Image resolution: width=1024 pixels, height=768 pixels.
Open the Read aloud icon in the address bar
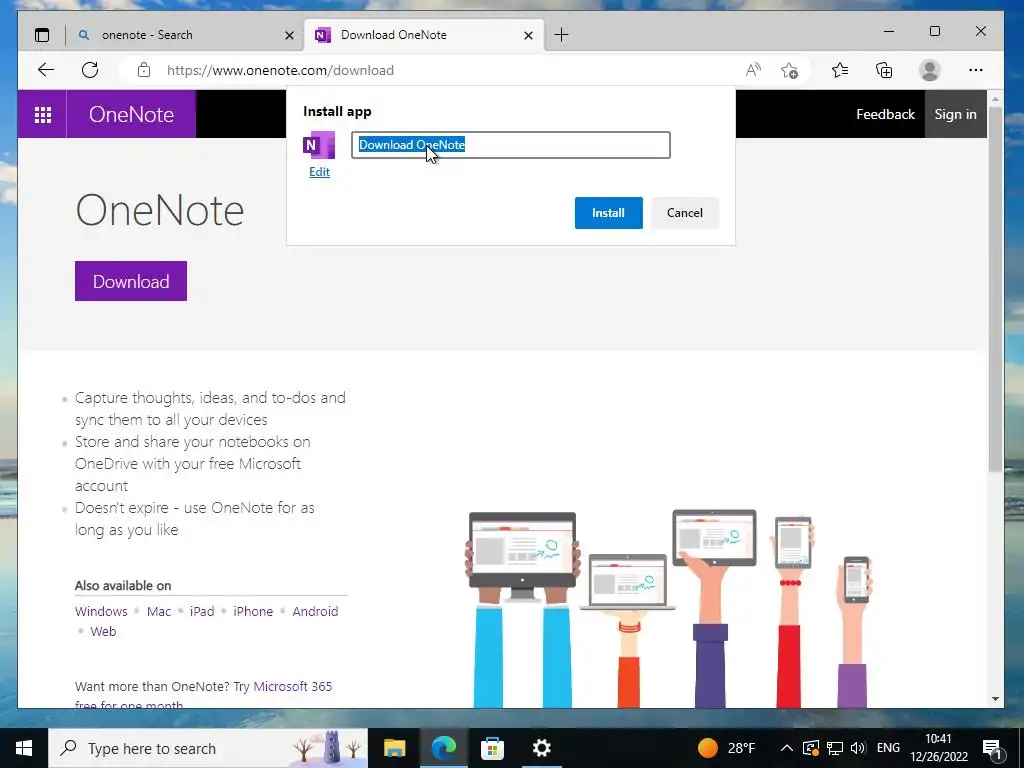753,70
